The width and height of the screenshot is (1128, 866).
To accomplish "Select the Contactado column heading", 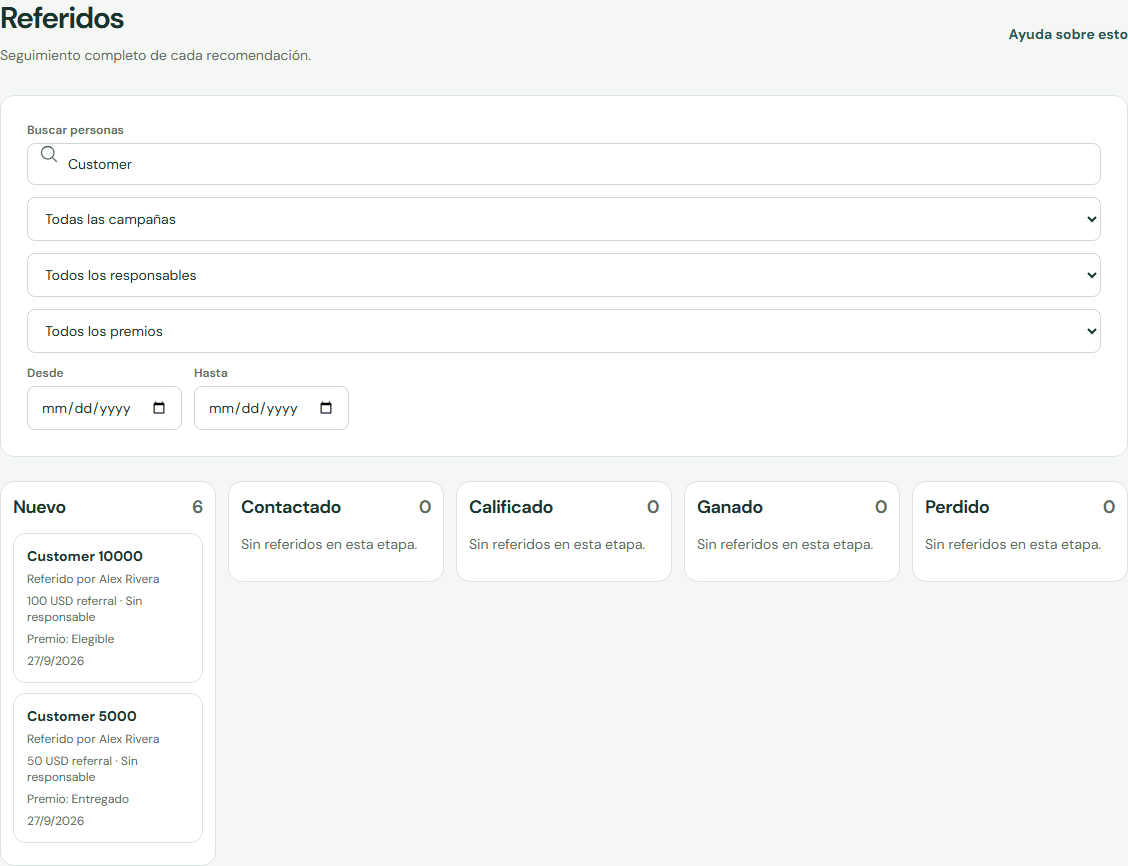I will (x=291, y=507).
